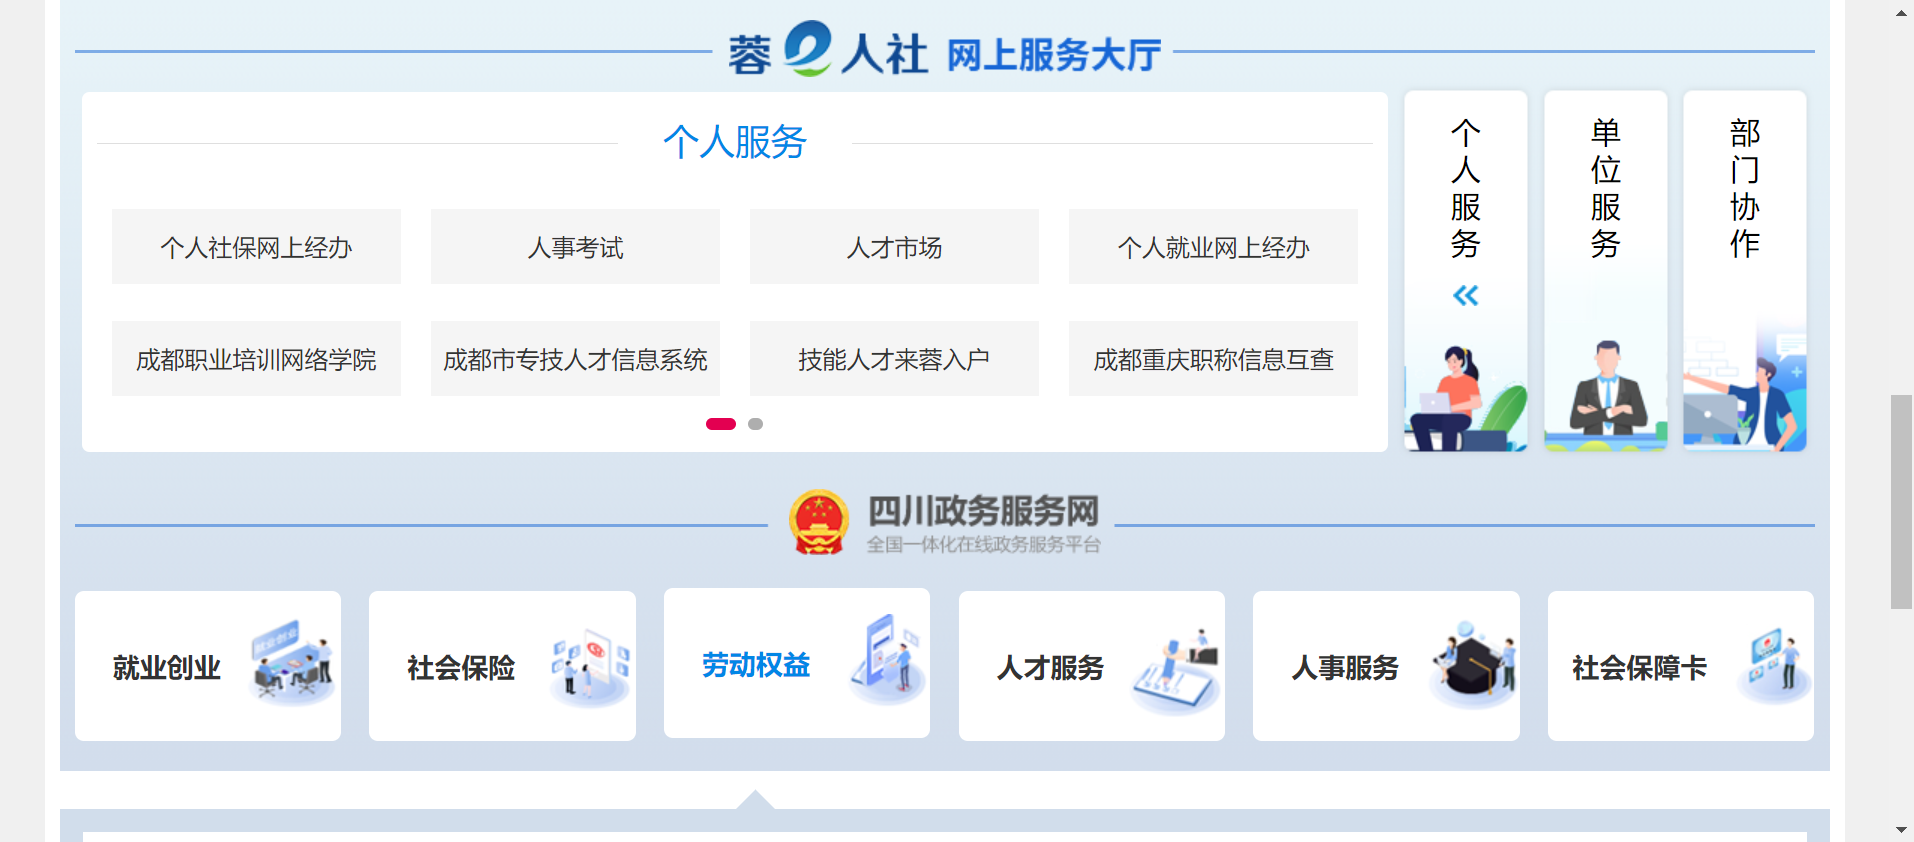The image size is (1914, 842).
Task: Click the presenter illustration under 部门协作
Action: coord(1745,392)
